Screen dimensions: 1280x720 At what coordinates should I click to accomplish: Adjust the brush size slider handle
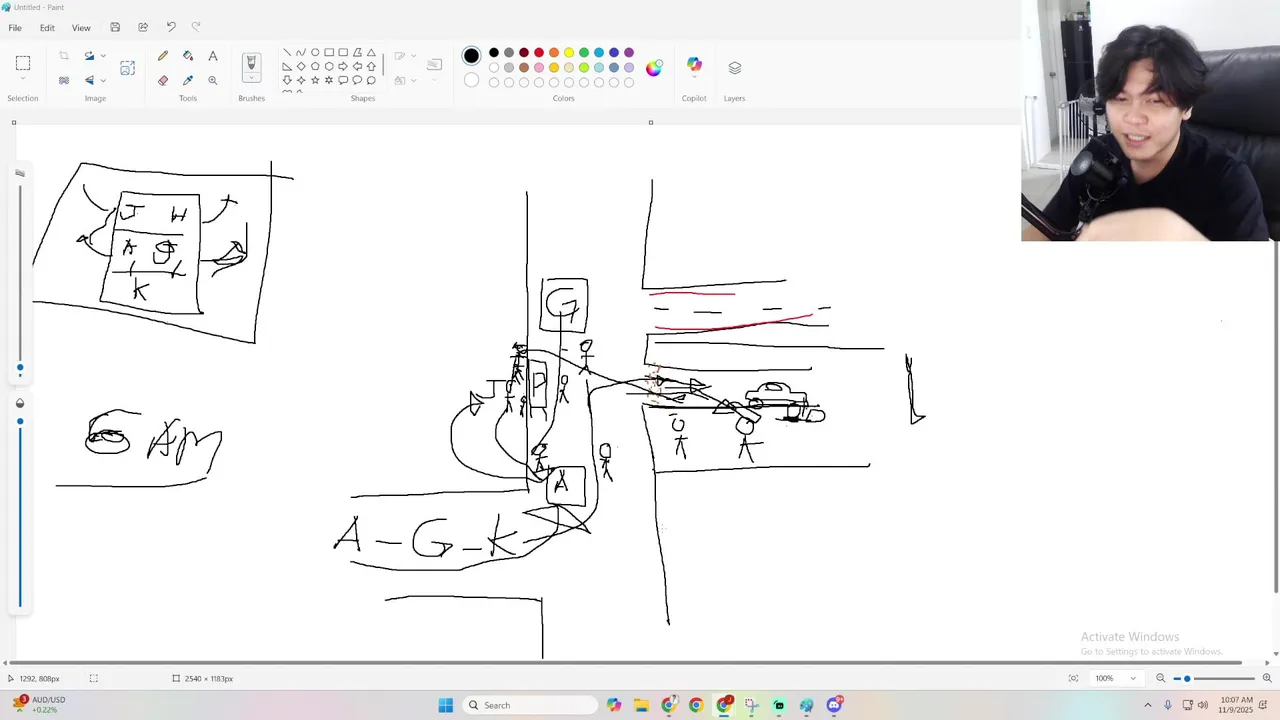[19, 368]
